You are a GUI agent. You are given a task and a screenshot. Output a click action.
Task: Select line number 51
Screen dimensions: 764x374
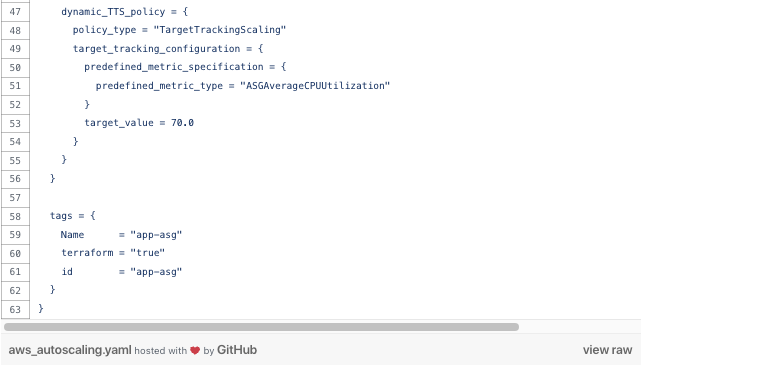[x=15, y=86]
